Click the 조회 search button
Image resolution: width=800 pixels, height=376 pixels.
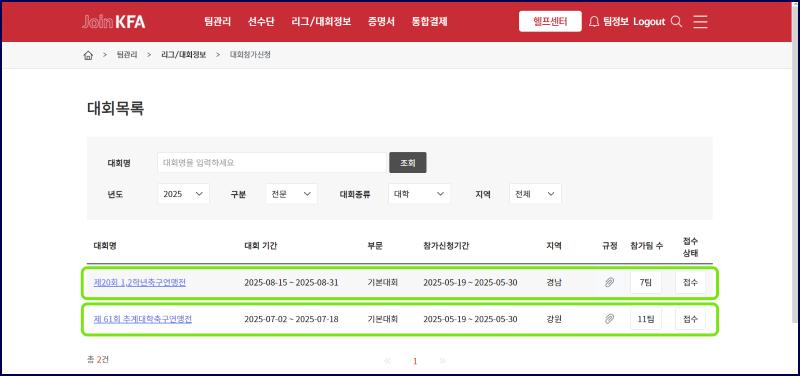click(x=408, y=163)
